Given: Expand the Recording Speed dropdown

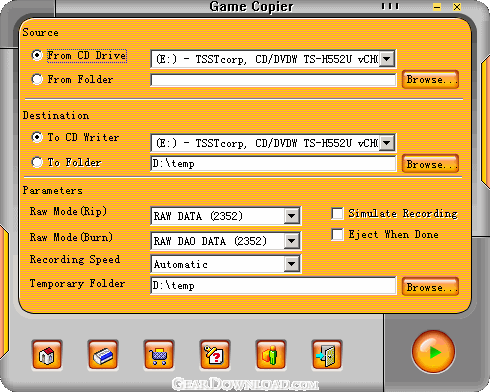Looking at the screenshot, I should coord(292,264).
